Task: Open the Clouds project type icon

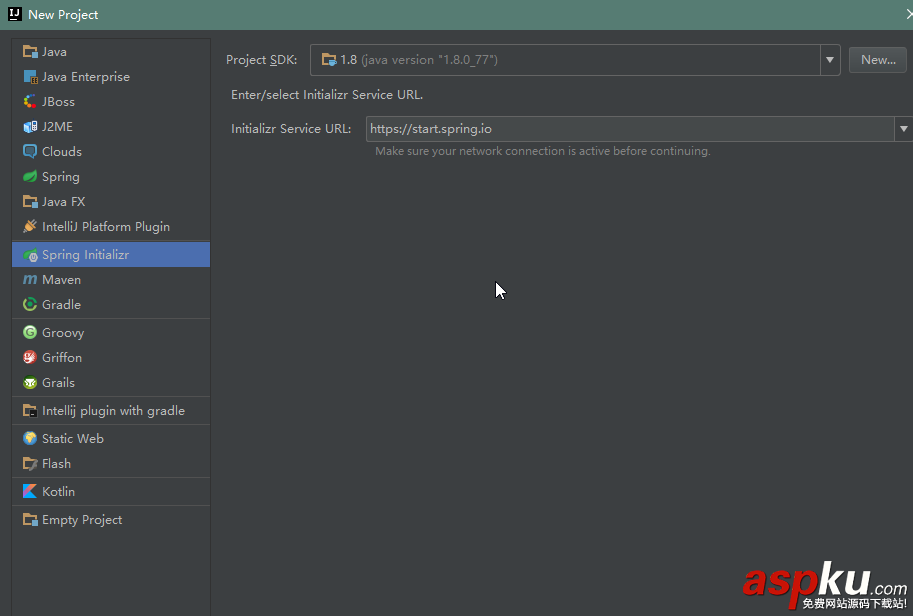Action: pyautogui.click(x=30, y=152)
